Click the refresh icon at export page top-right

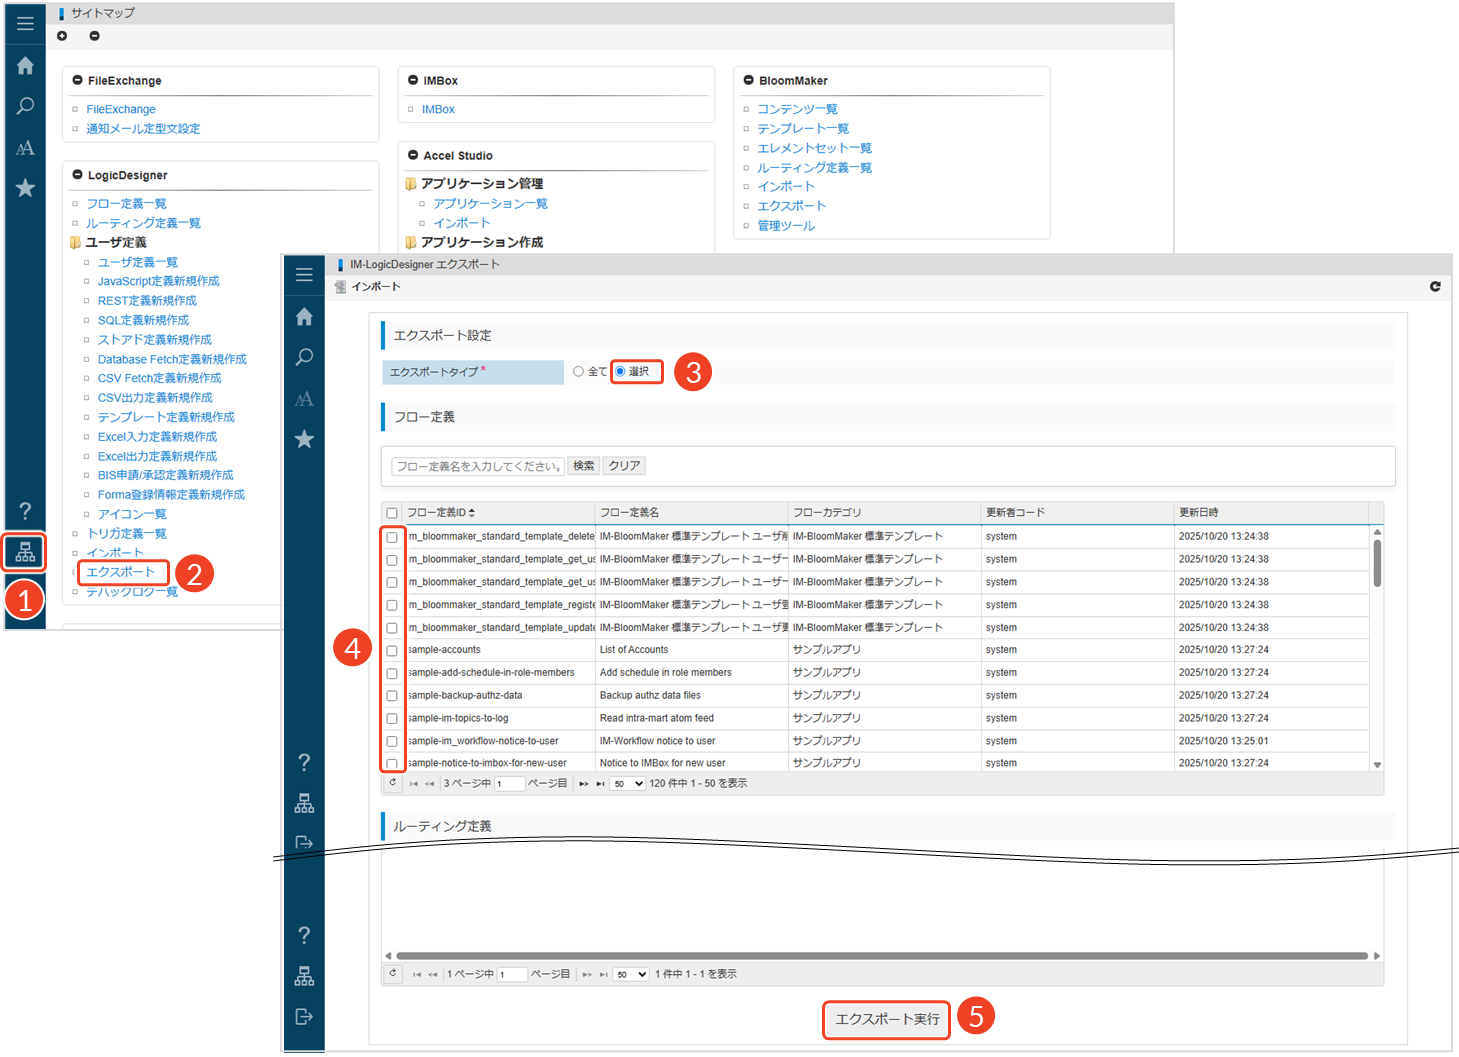coord(1435,286)
